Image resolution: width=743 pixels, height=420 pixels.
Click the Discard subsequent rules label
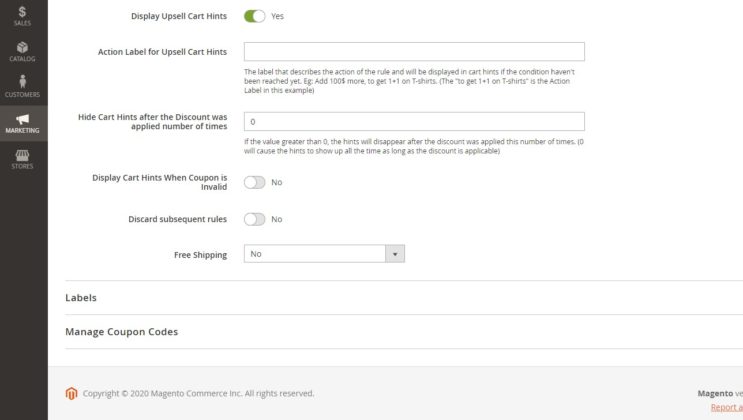tap(177, 219)
